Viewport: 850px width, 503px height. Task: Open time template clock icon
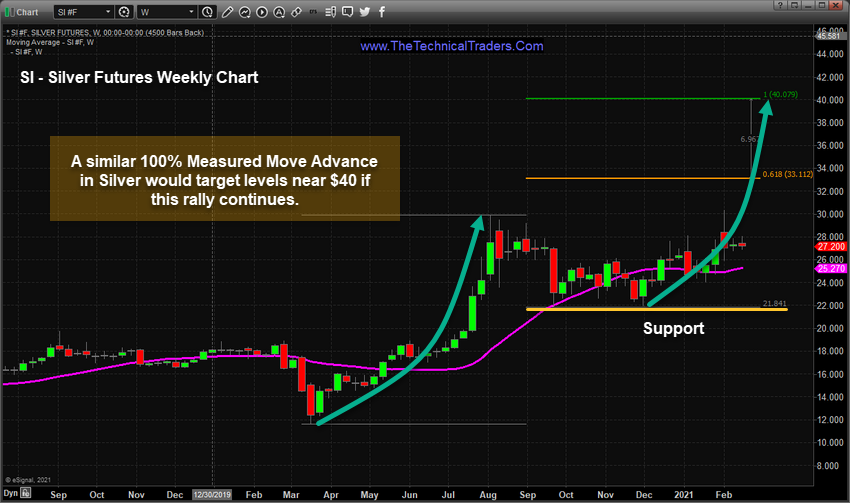tap(207, 12)
